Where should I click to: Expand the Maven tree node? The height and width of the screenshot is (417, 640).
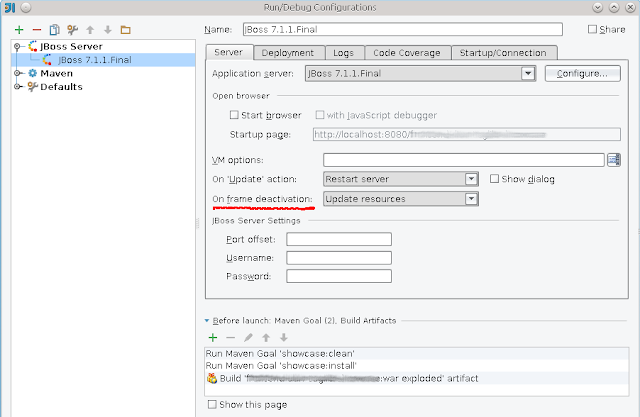point(17,73)
